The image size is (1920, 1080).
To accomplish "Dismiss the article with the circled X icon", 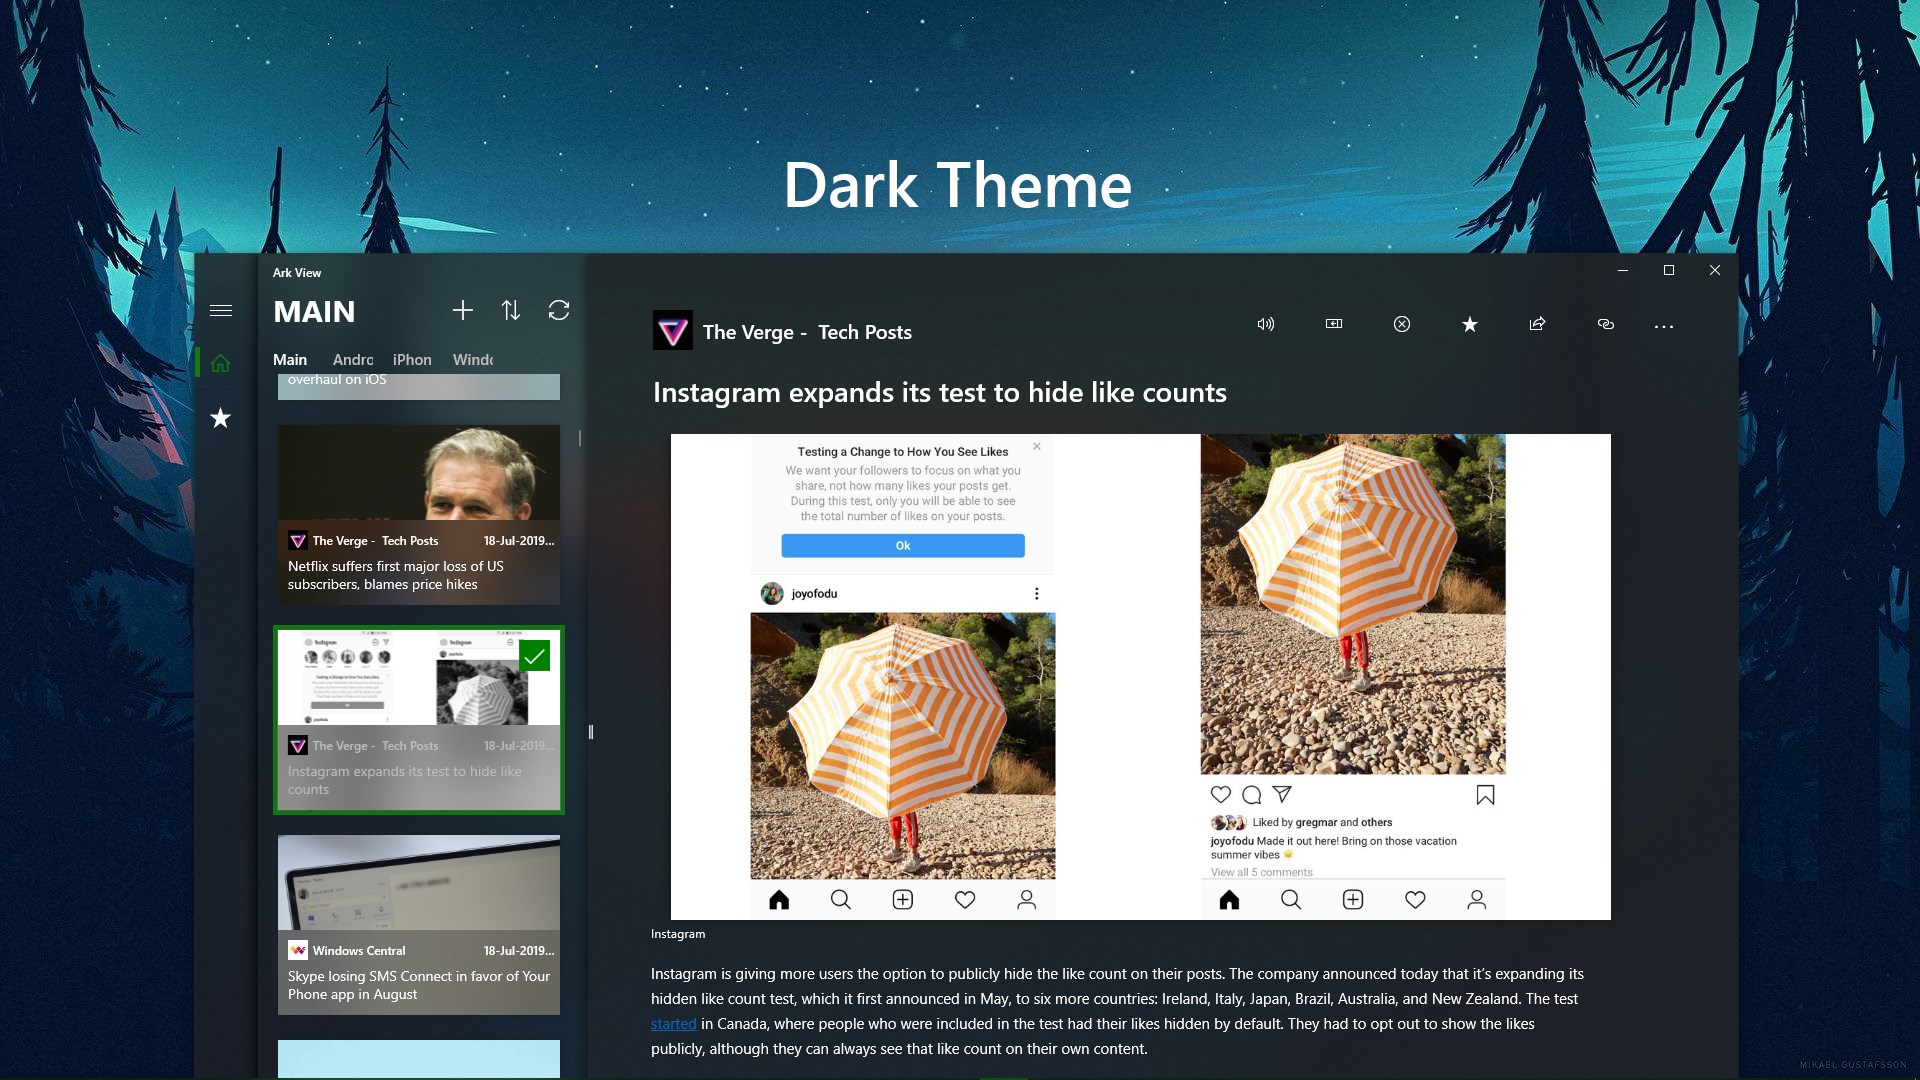I will [x=1402, y=324].
